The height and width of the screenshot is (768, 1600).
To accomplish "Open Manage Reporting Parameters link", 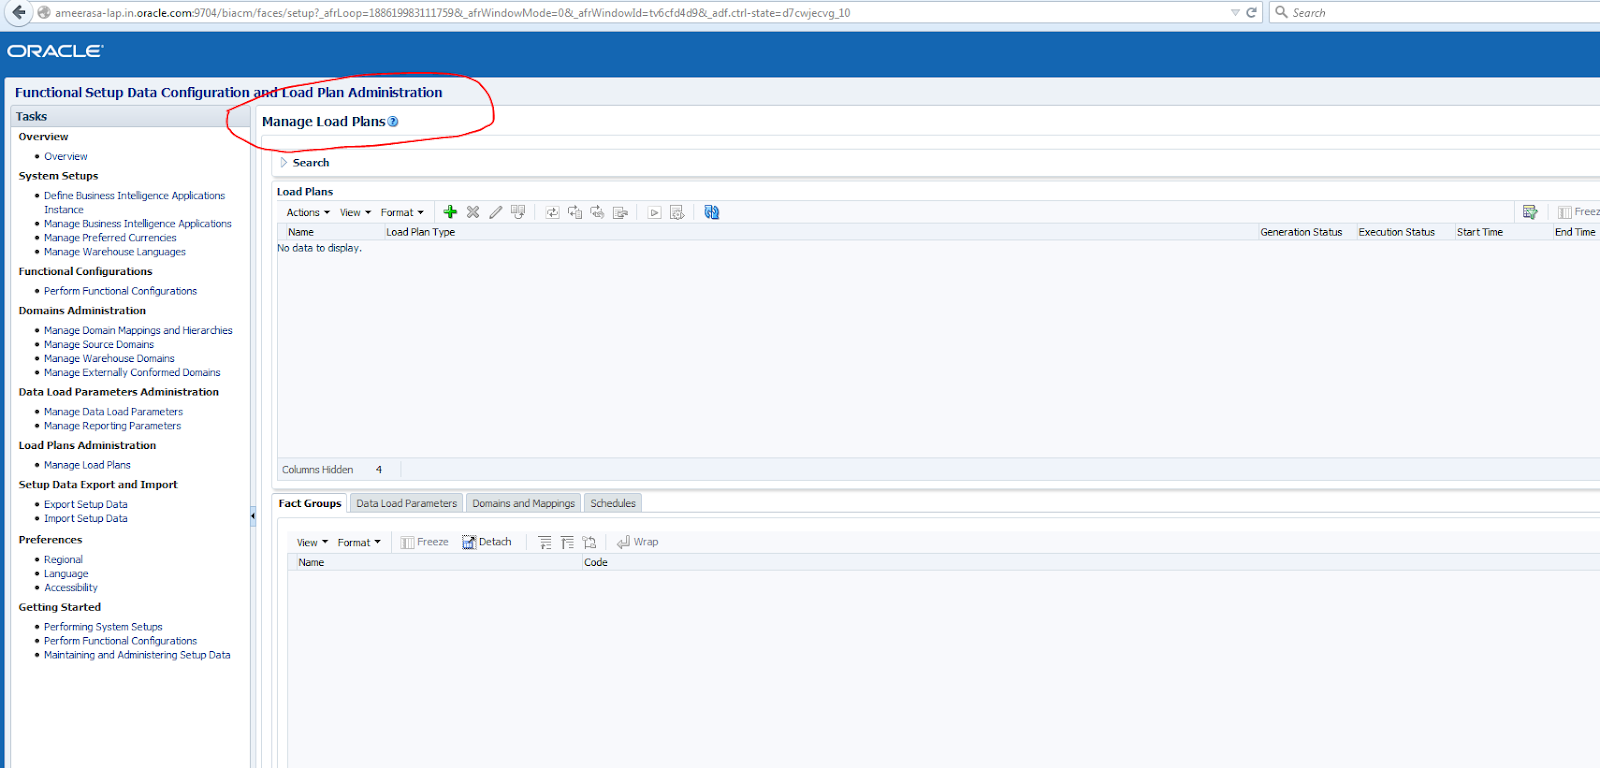I will pyautogui.click(x=112, y=426).
